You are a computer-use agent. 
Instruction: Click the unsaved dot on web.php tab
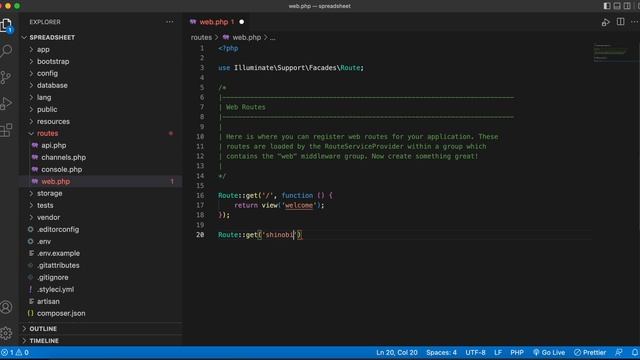point(242,22)
